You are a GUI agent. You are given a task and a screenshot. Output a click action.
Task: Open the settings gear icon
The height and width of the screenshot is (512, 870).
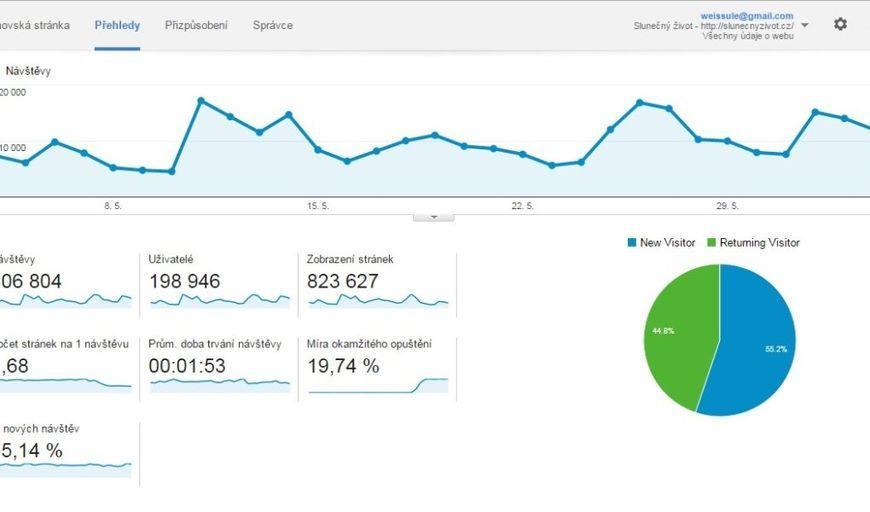tap(840, 24)
